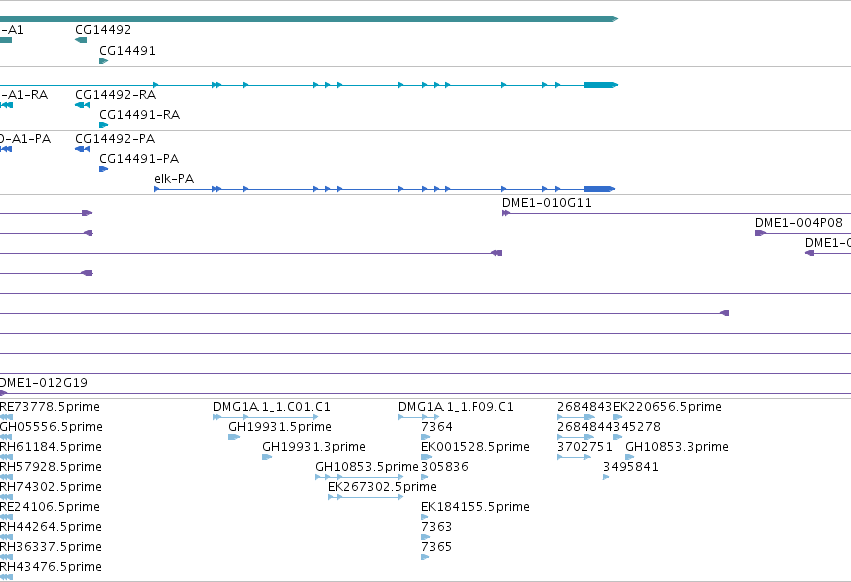Select the RH43476.5prime EST label
This screenshot has width=851, height=582.
click(51, 567)
